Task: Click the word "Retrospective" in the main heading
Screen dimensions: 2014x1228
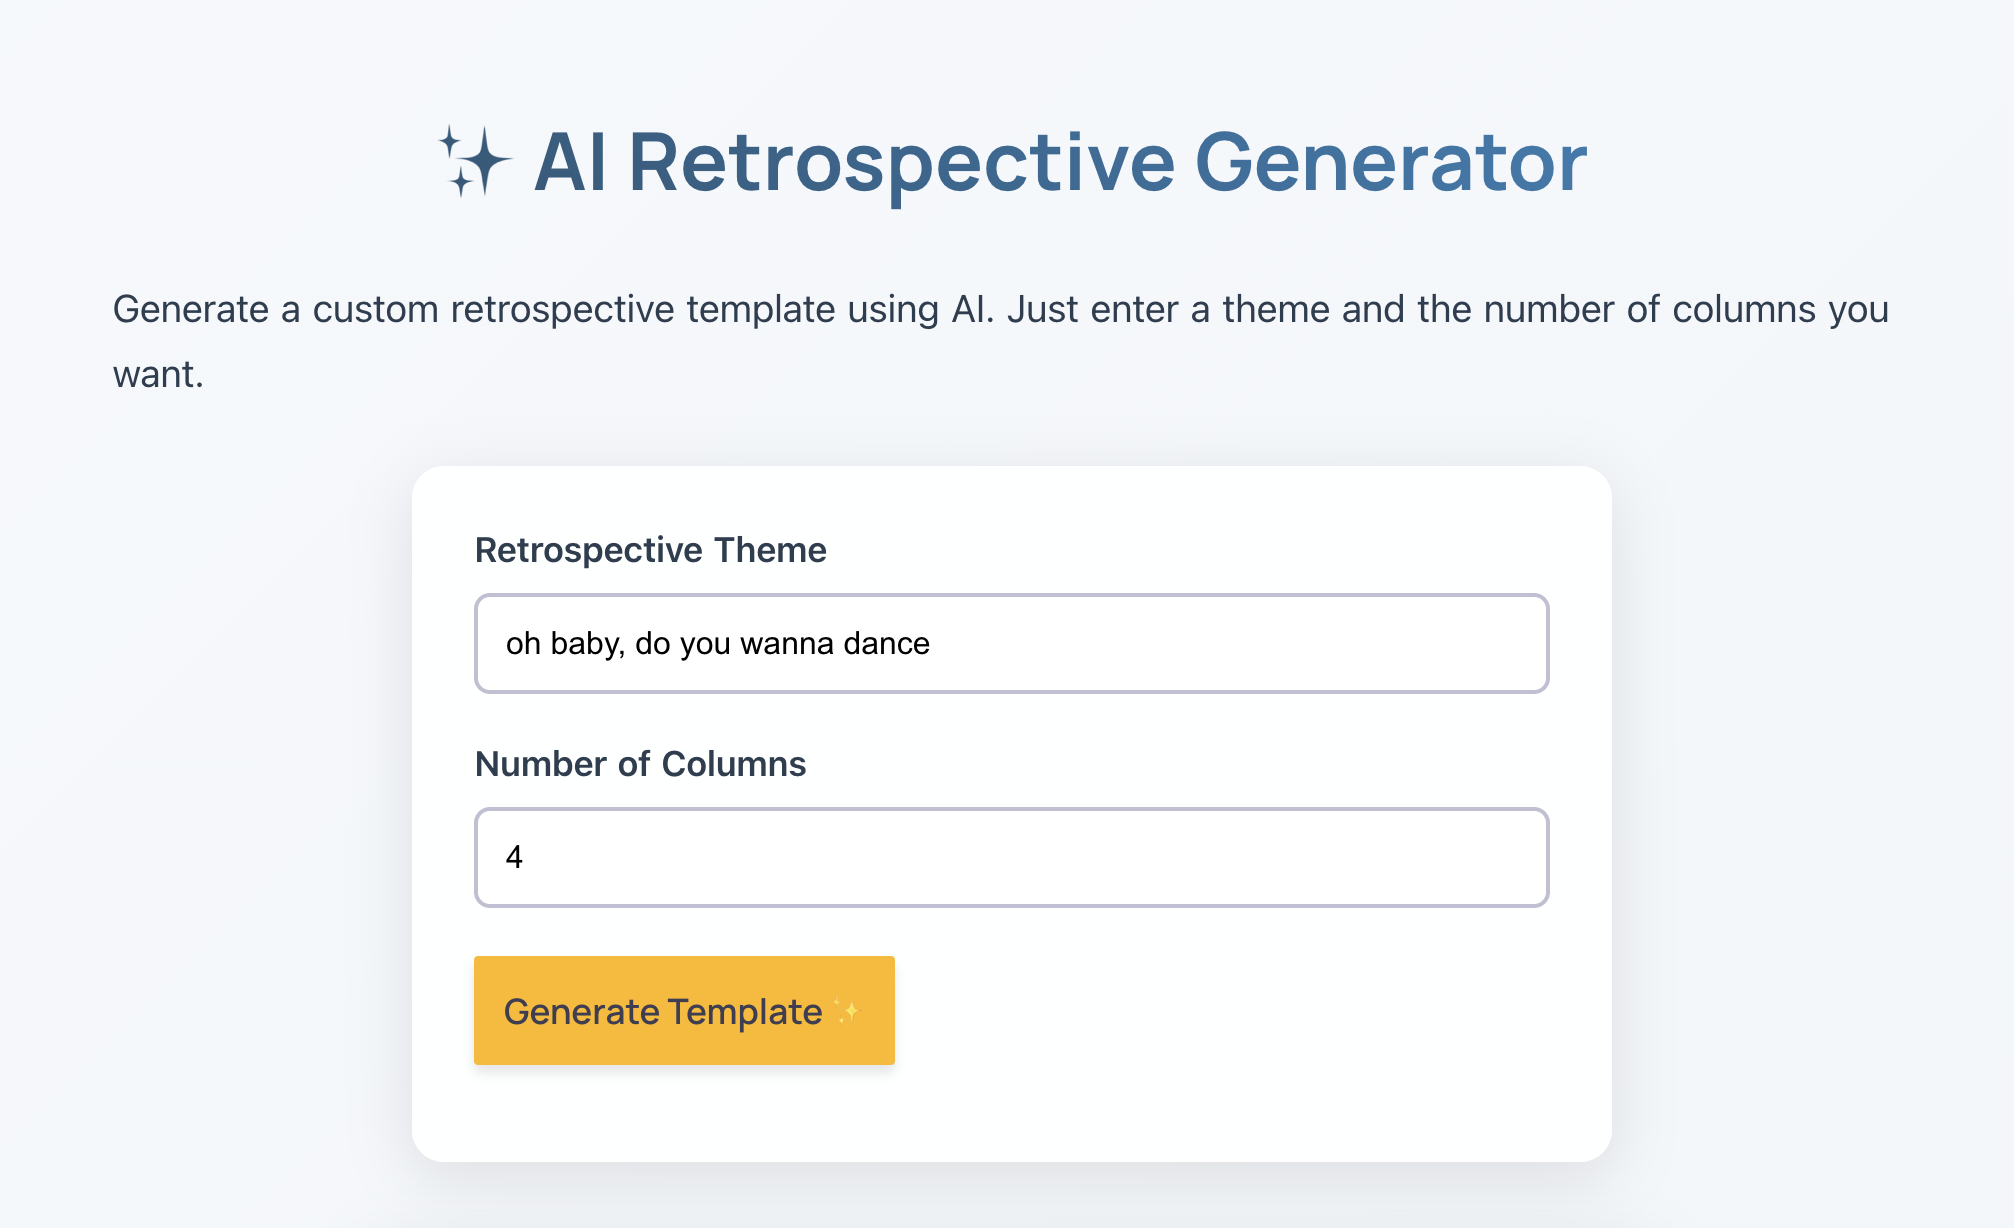Action: pos(901,162)
